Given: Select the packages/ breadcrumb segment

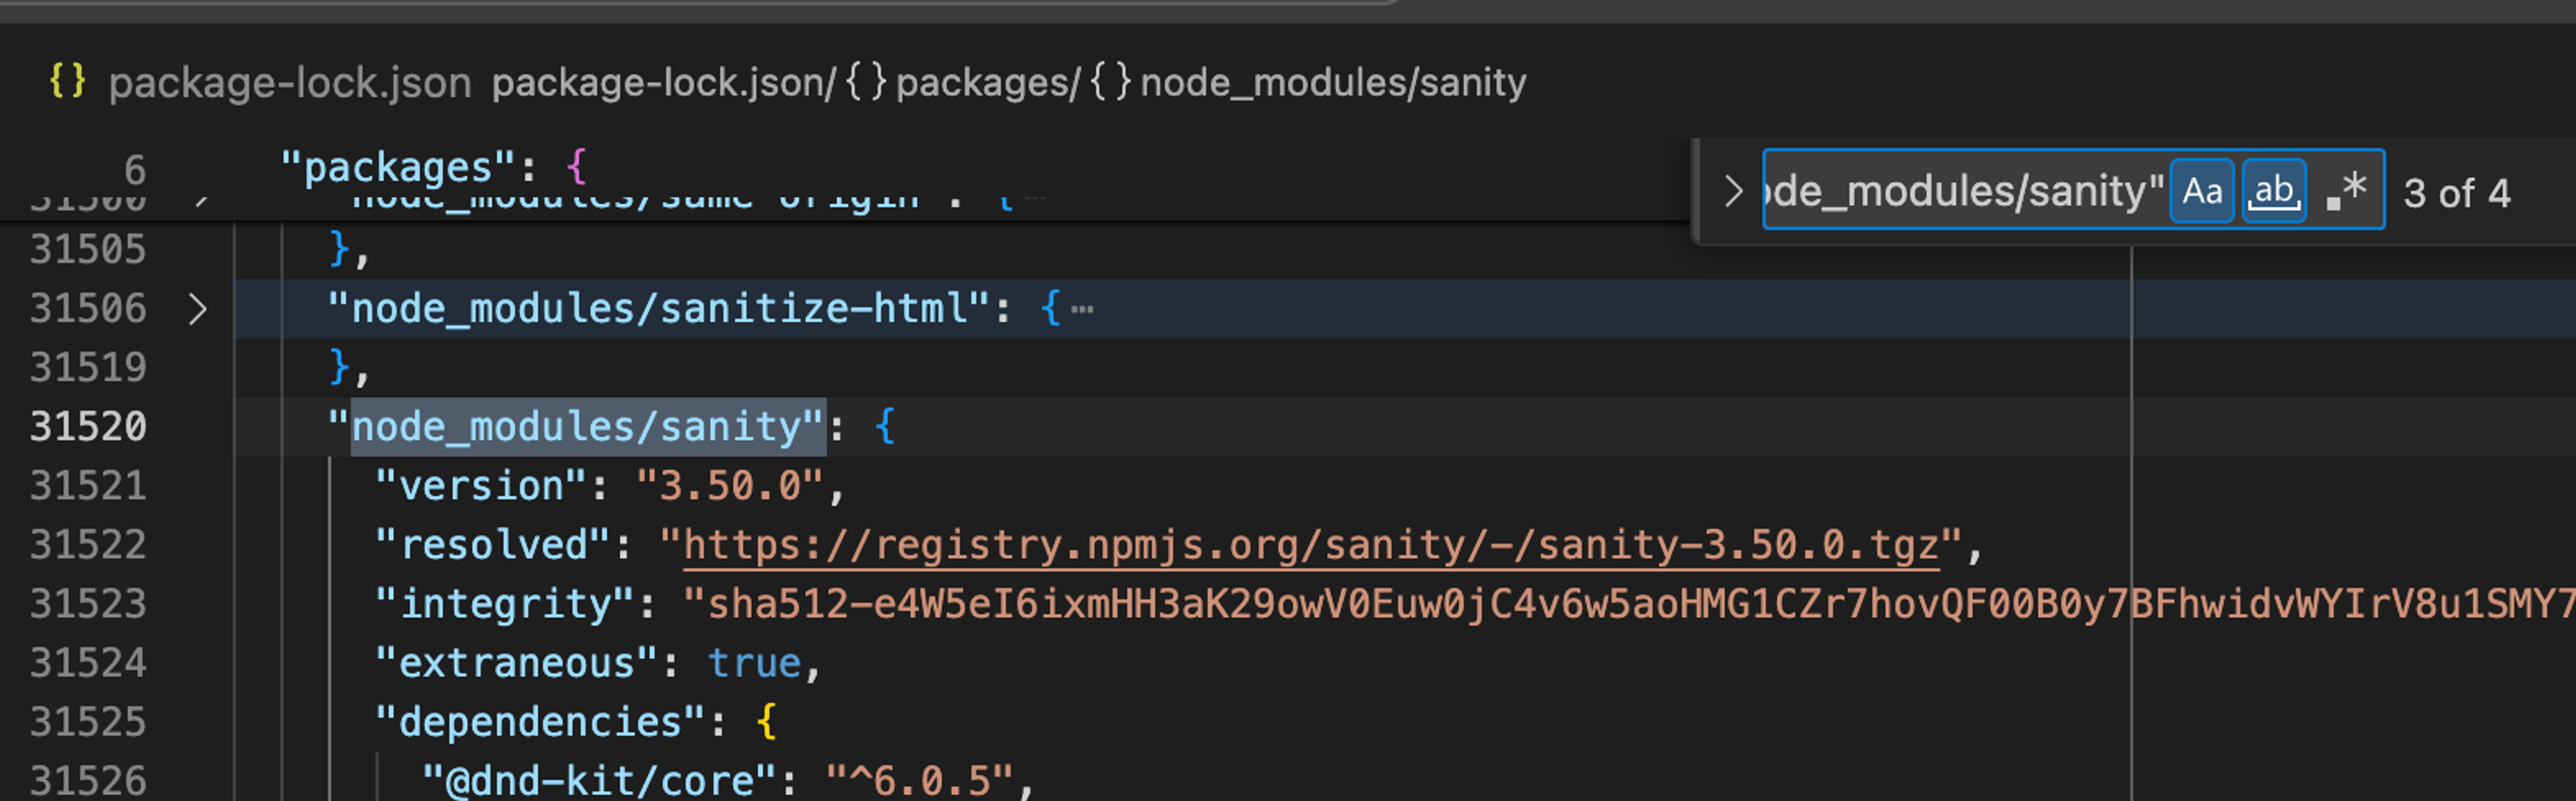Looking at the screenshot, I should tap(987, 82).
